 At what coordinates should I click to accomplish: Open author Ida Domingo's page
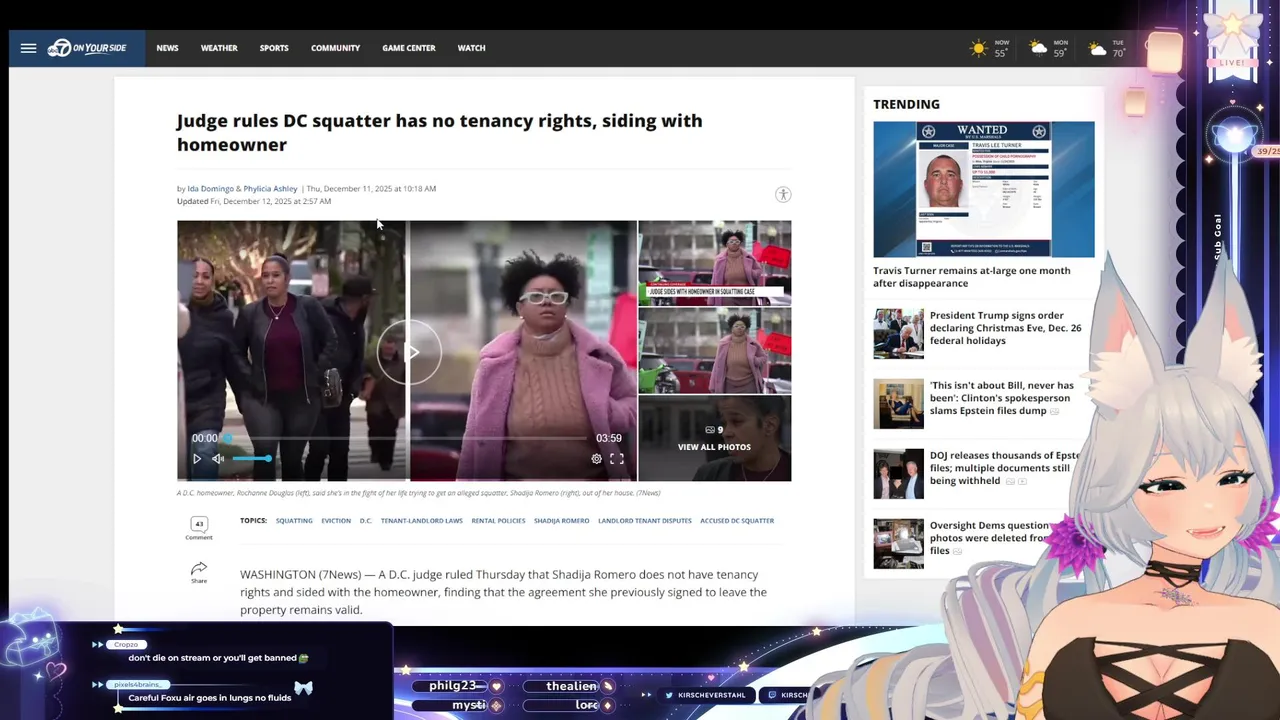pos(210,188)
